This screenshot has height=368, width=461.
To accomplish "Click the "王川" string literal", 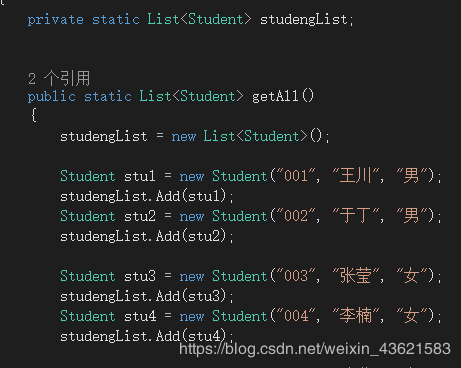I will tap(356, 176).
